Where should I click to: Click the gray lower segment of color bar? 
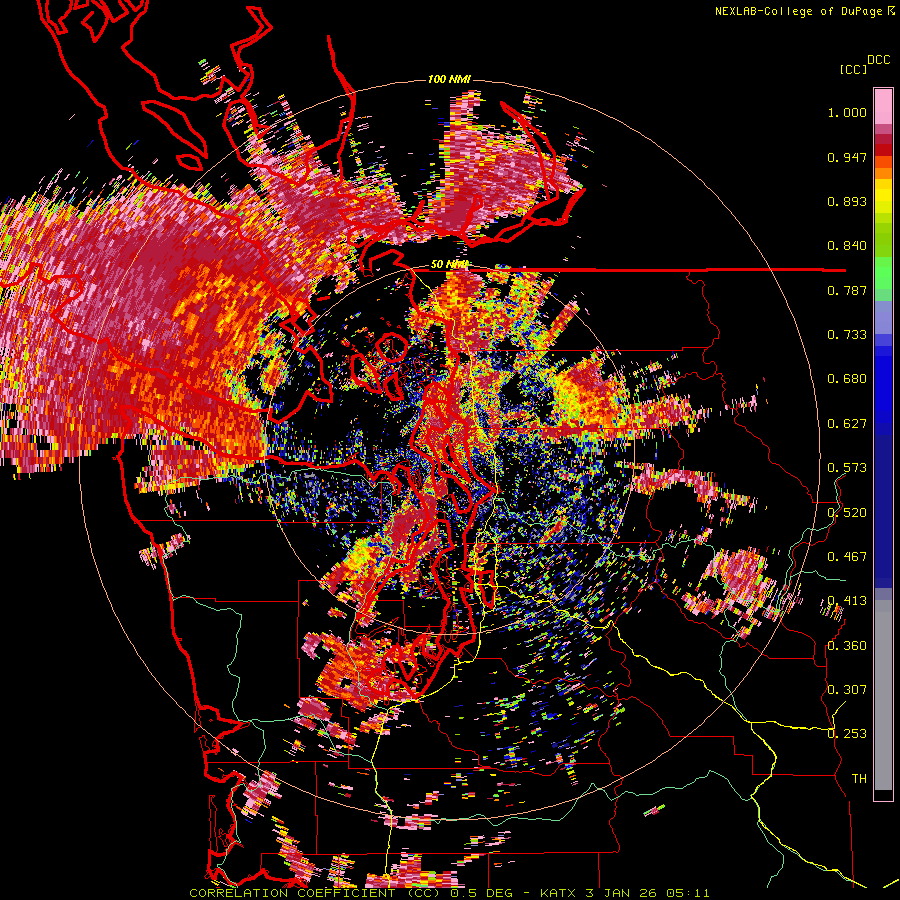tap(883, 695)
